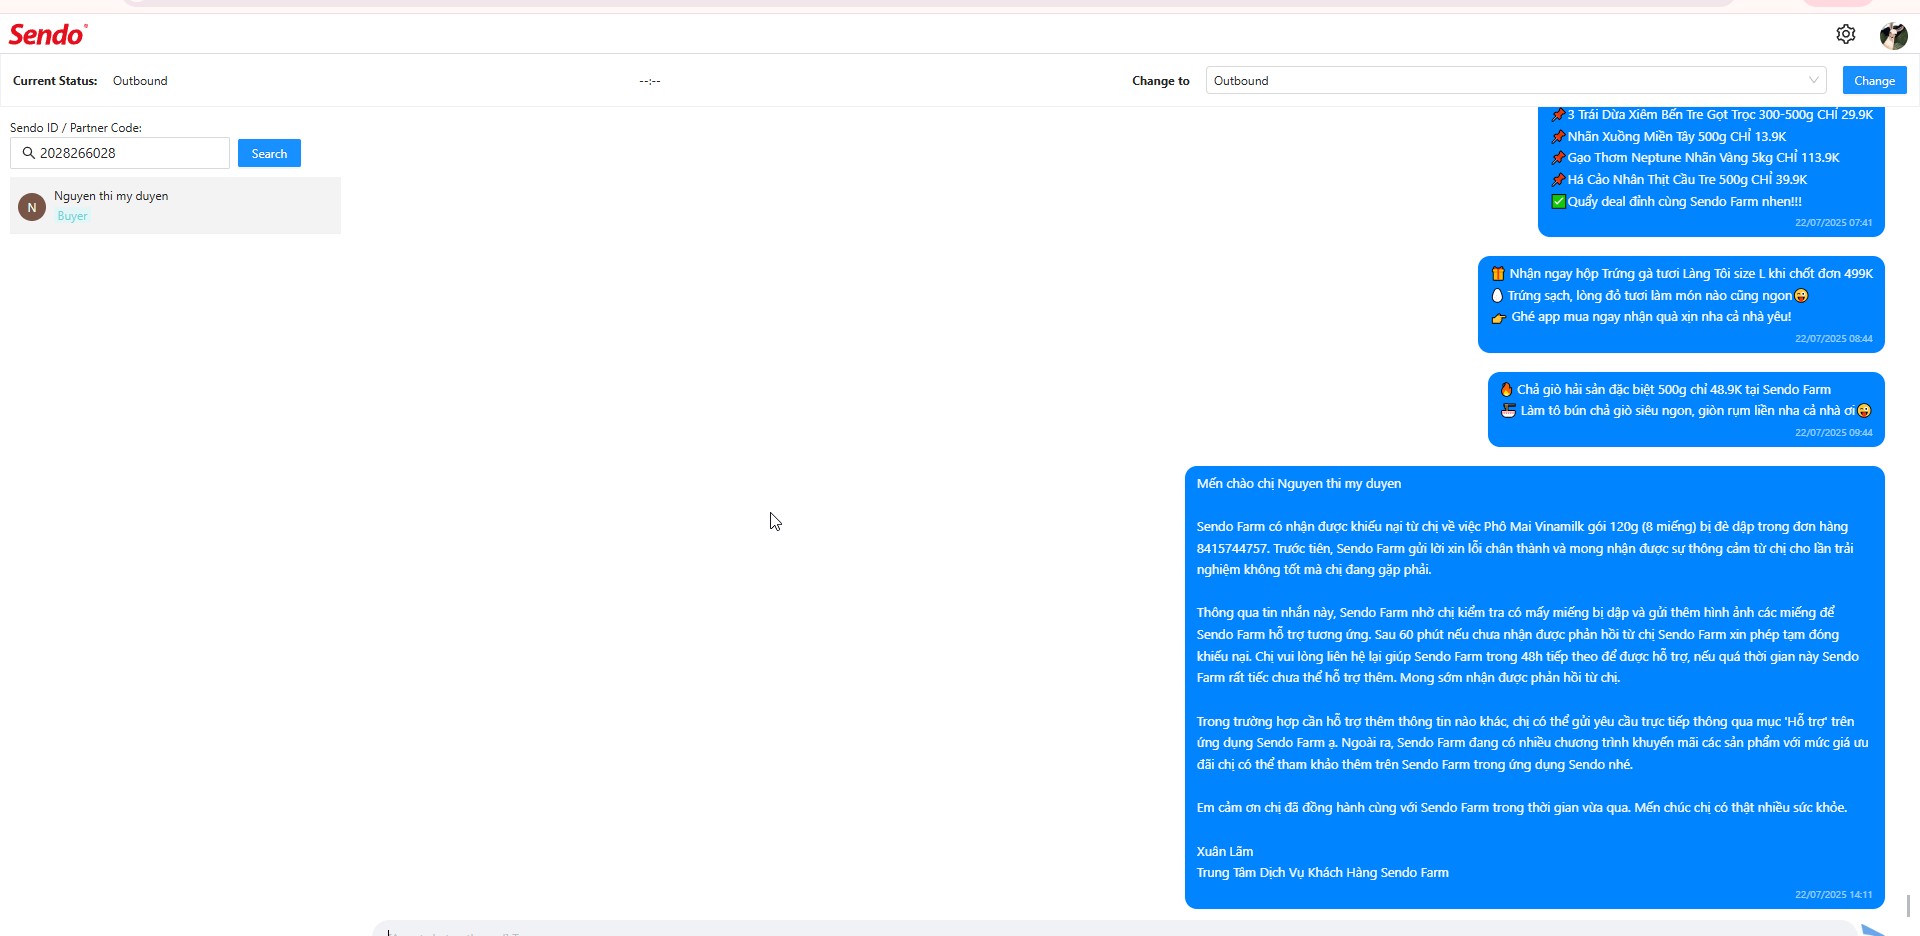Click the 'Quẩy deal đỉnh cùng Sendo Farm' line
Viewport: 1920px width, 936px height.
click(1677, 202)
